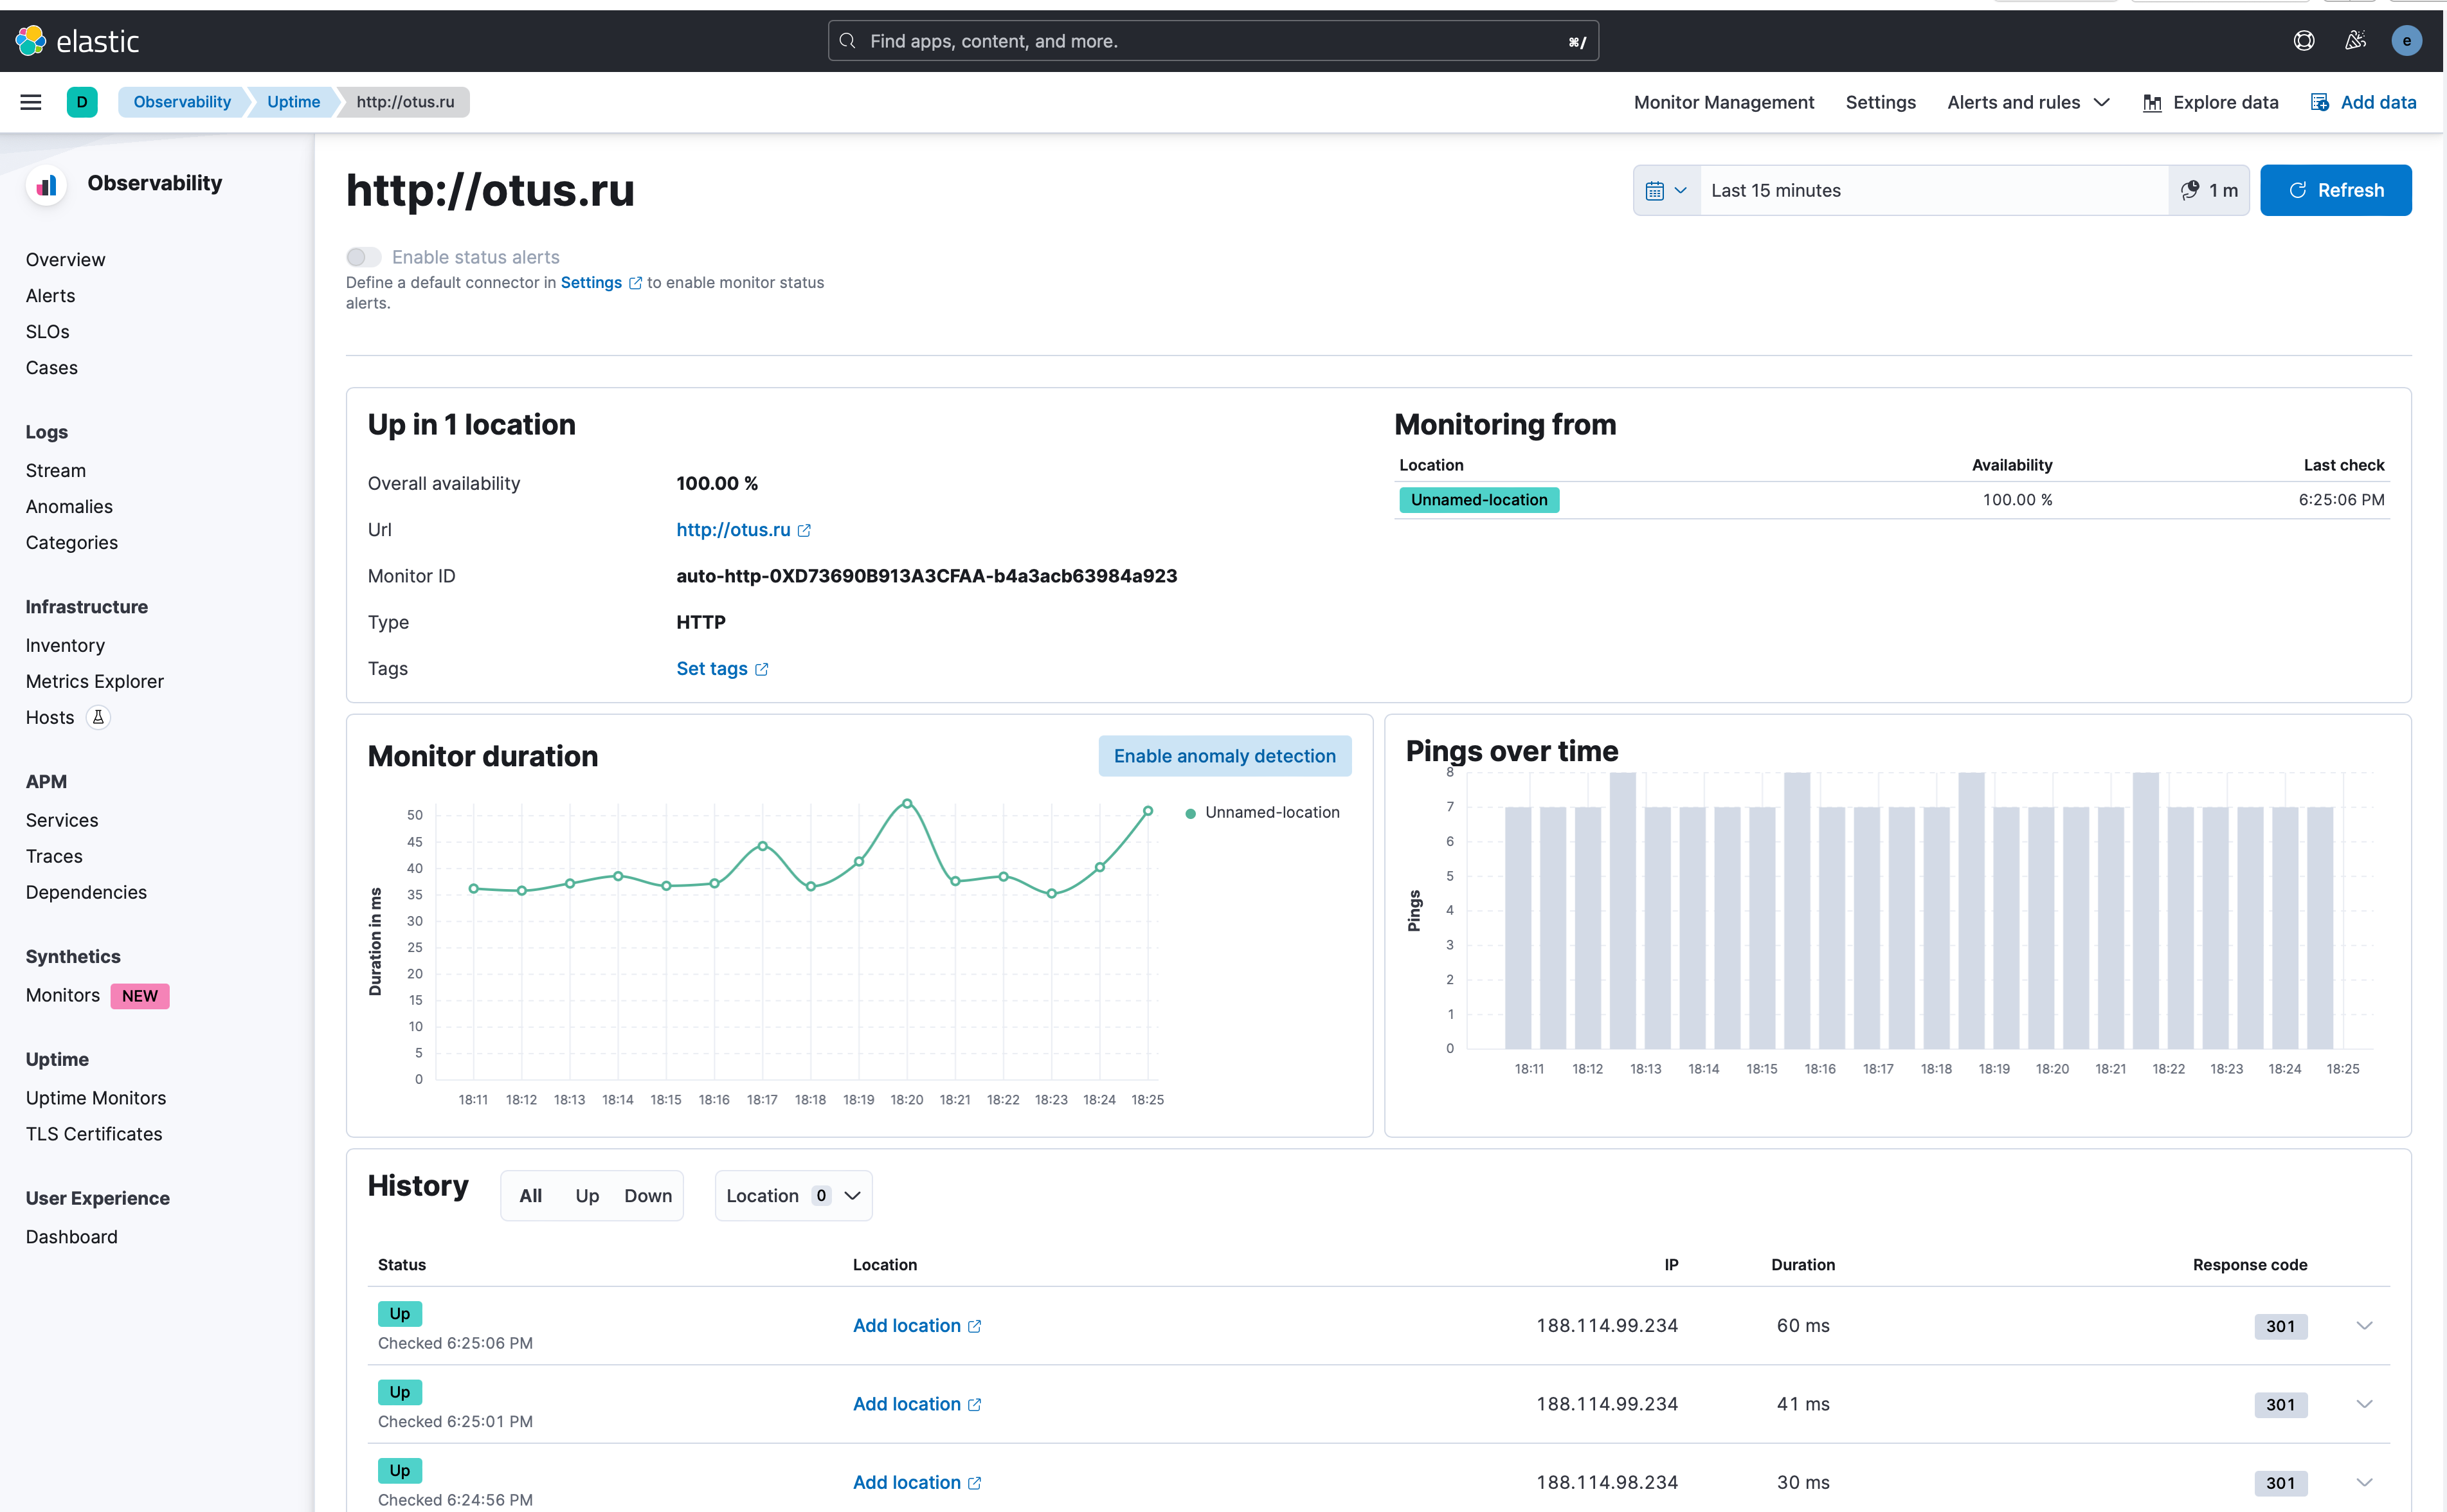Open Alerts and rules dropdown

[2028, 102]
